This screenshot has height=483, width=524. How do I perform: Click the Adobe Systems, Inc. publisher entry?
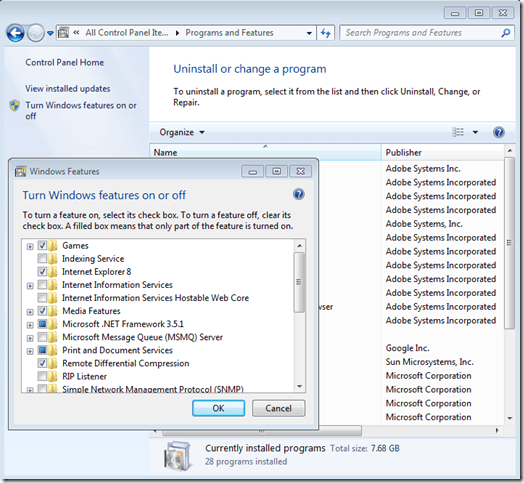pyautogui.click(x=424, y=224)
